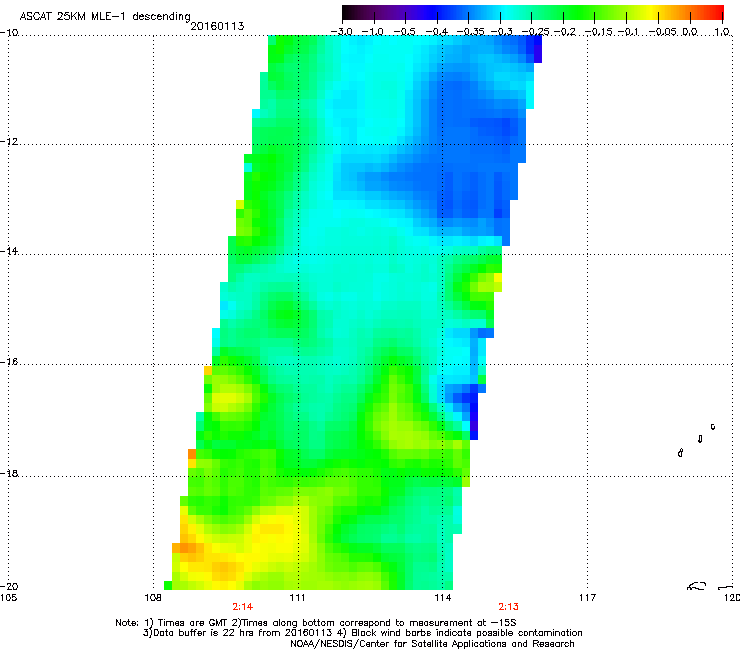This screenshot has width=740, height=650.
Task: Click the red time stamp '2:13'
Action: 508,607
